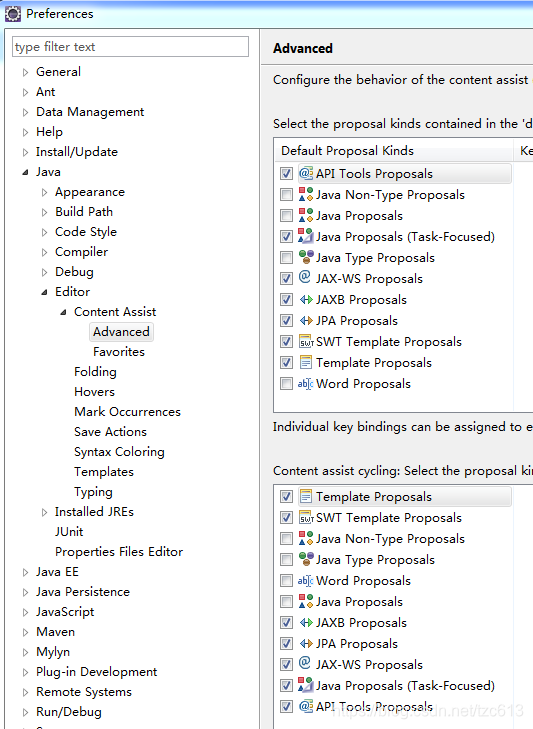Click SWT Template Proposals icon in cycling list
The width and height of the screenshot is (533, 729).
point(306,517)
